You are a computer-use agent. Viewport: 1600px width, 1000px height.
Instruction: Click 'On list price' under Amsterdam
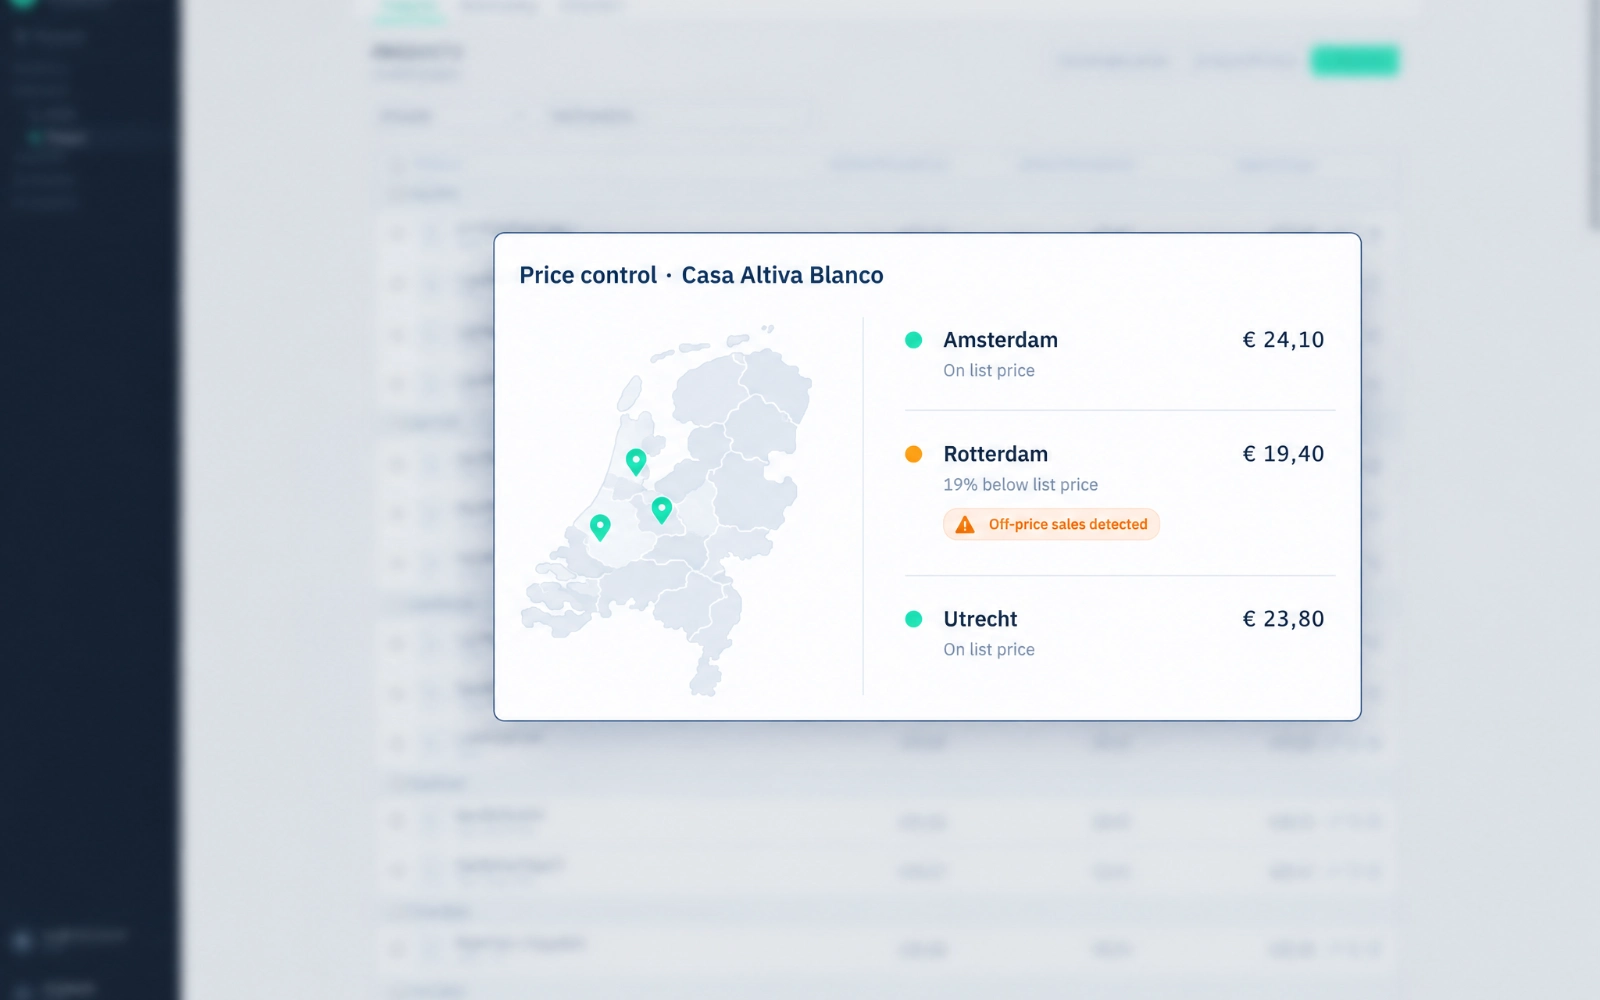[989, 370]
